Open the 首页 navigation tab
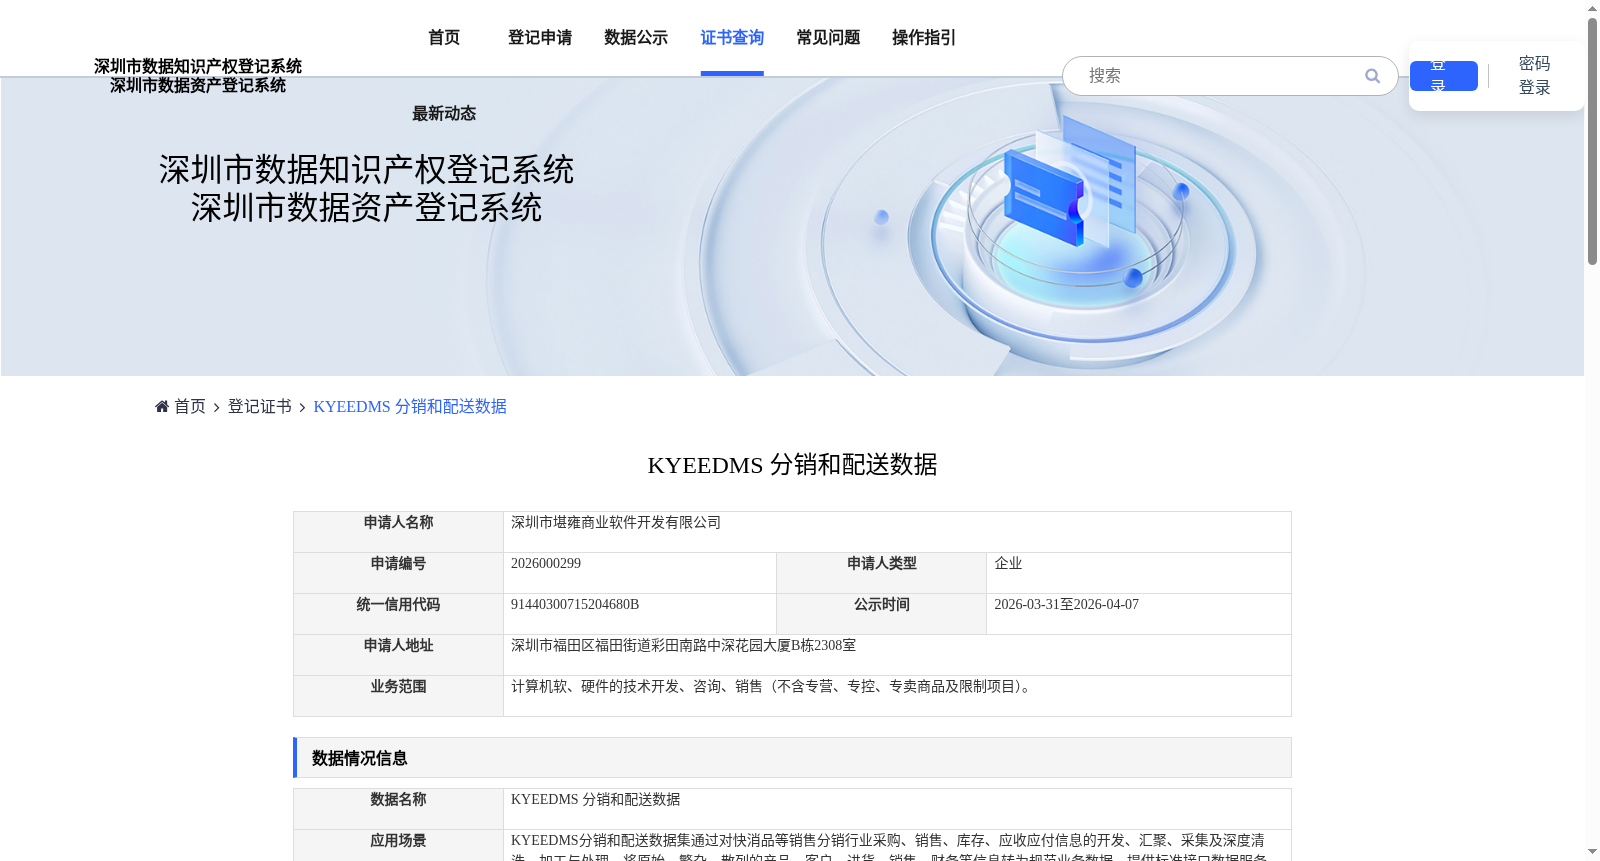The image size is (1600, 861). click(x=444, y=37)
